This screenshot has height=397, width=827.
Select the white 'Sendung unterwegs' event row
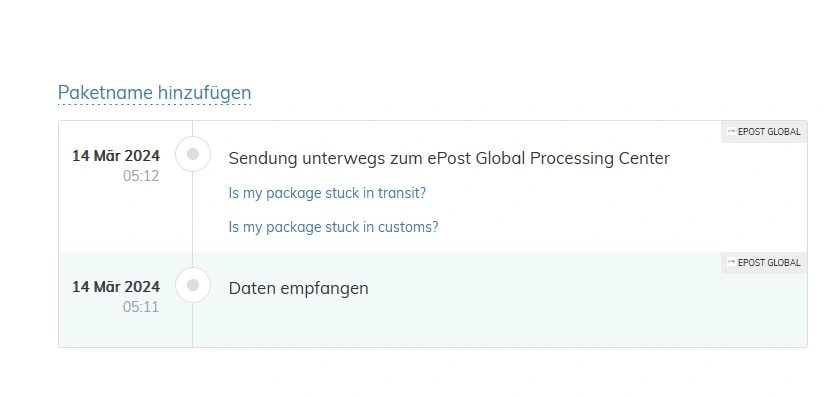[432, 187]
